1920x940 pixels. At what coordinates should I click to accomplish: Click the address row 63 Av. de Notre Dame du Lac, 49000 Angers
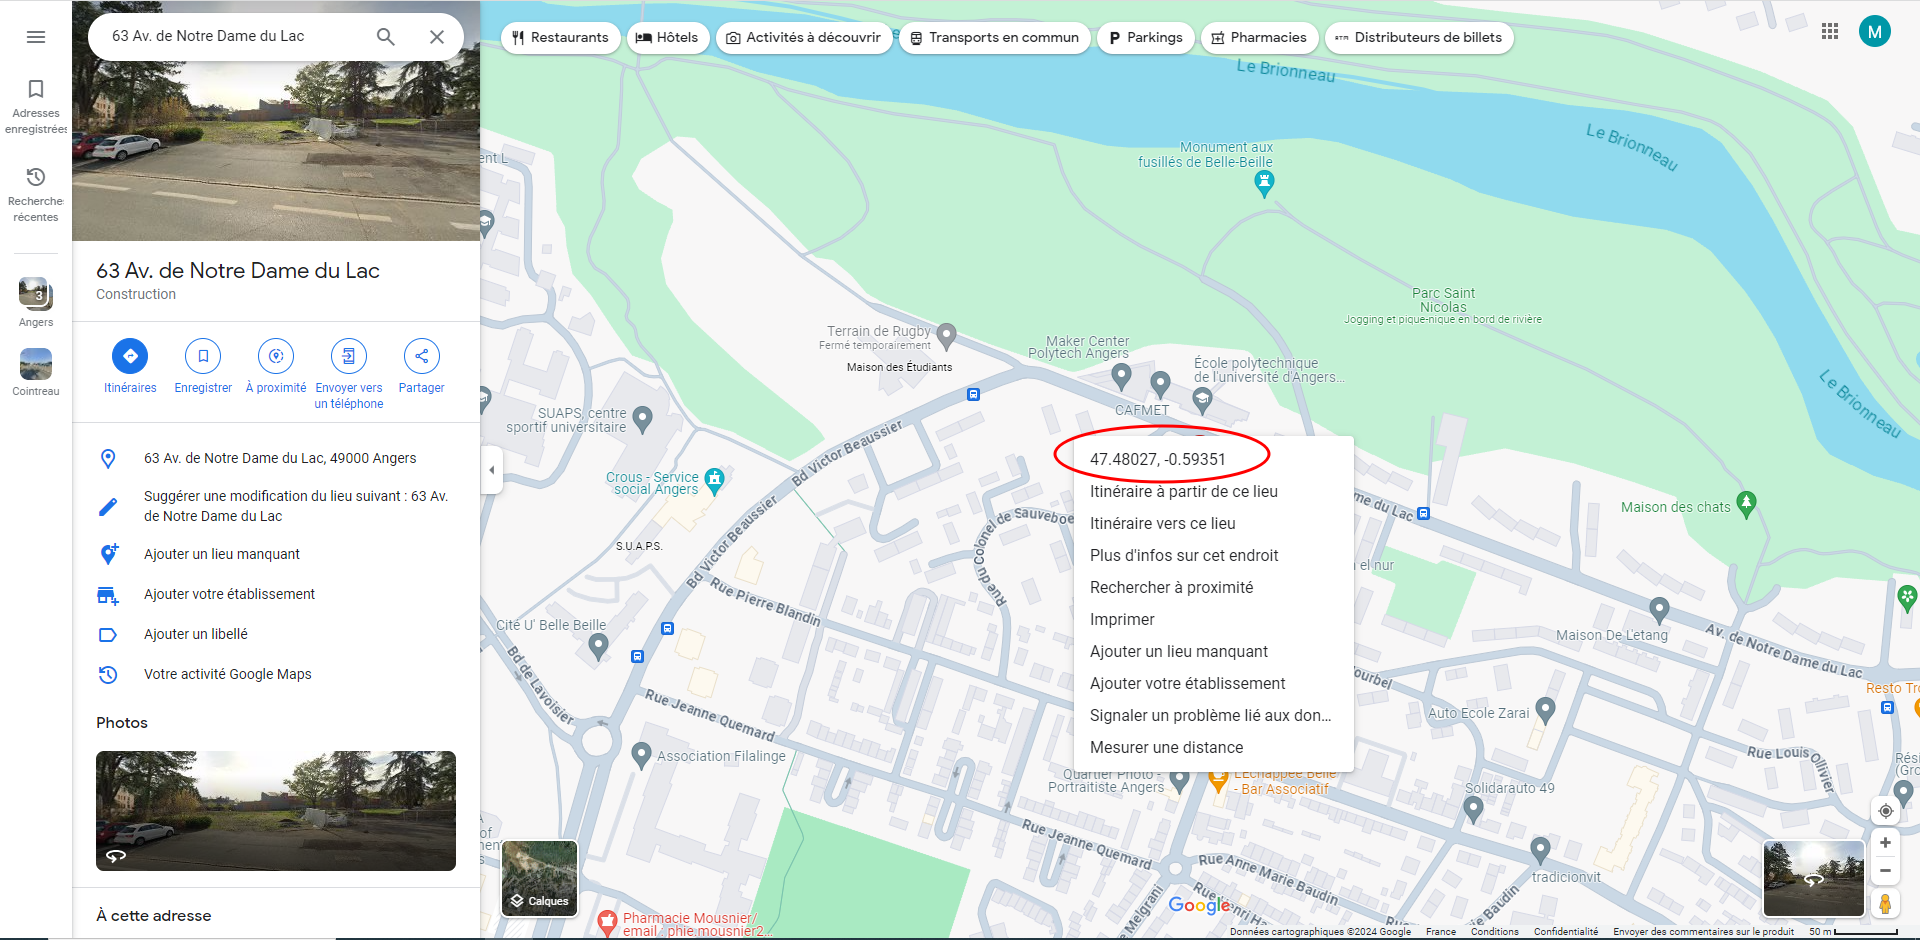[x=276, y=458]
